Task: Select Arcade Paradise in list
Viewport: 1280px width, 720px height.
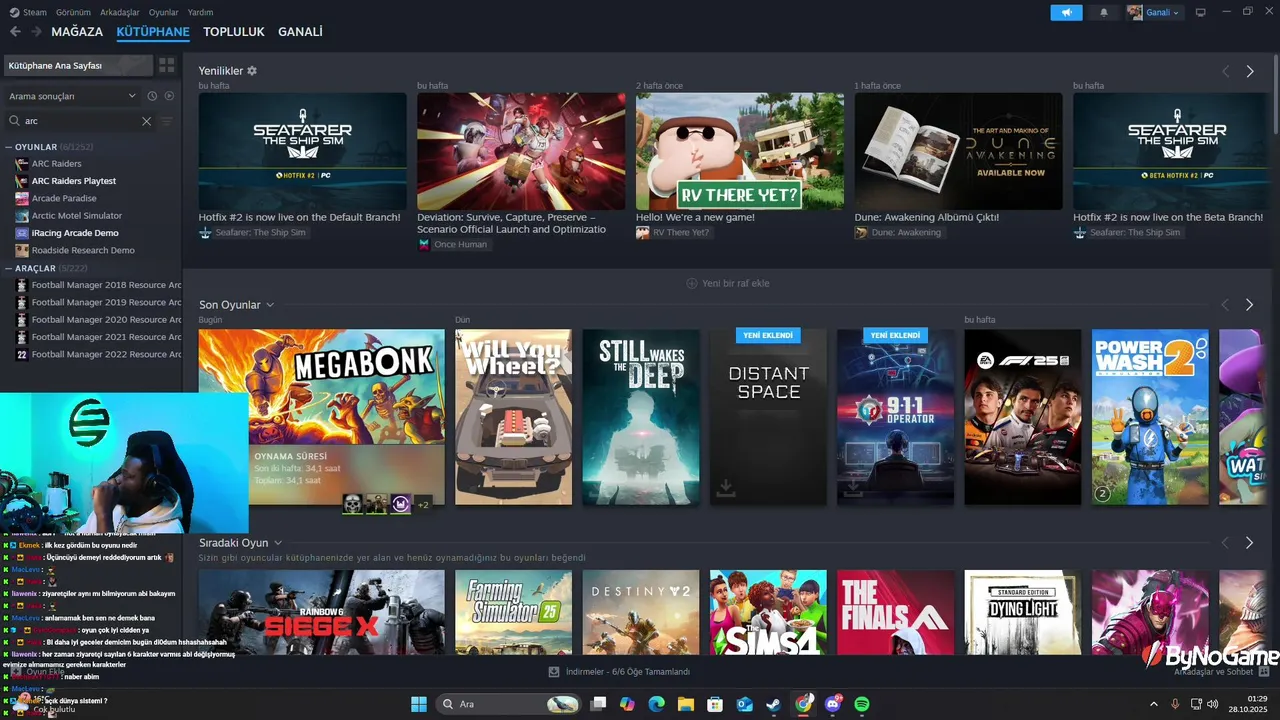Action: [64, 198]
